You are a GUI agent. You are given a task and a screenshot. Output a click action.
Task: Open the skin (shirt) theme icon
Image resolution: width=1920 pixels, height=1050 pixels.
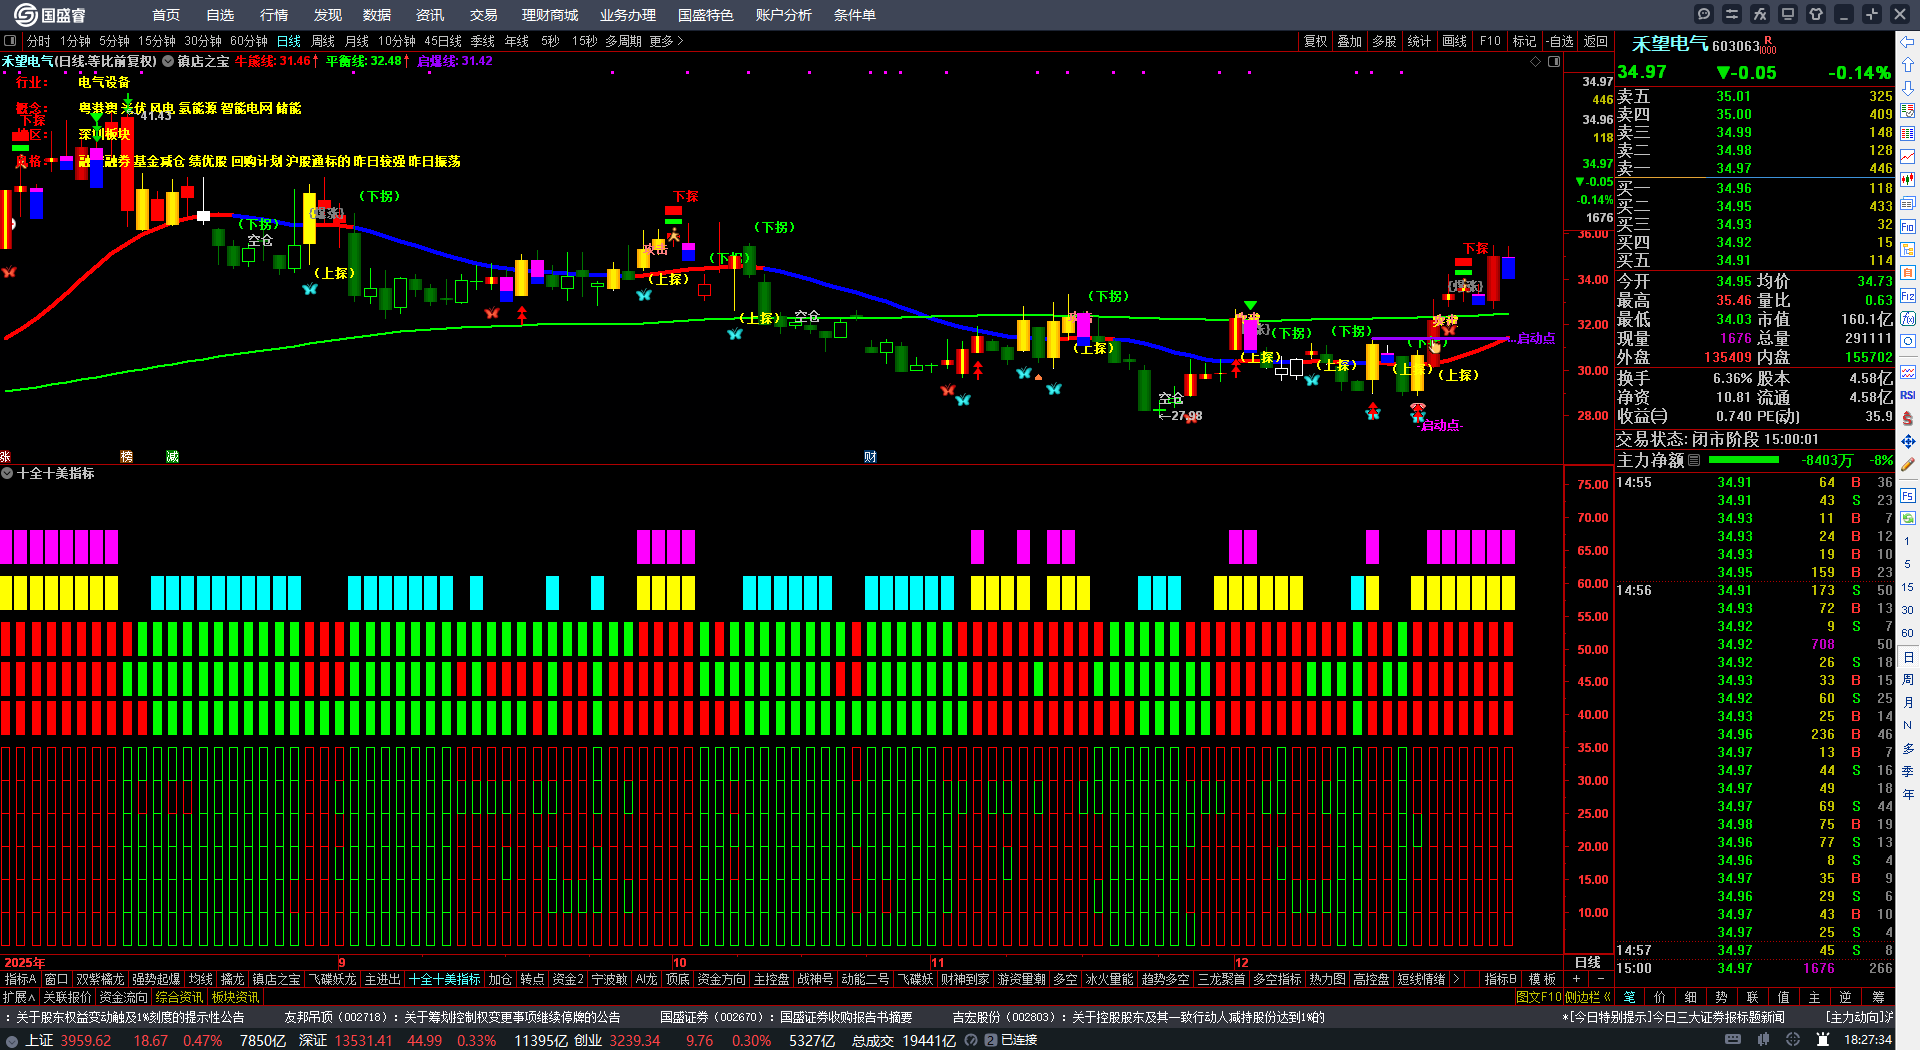click(1816, 14)
